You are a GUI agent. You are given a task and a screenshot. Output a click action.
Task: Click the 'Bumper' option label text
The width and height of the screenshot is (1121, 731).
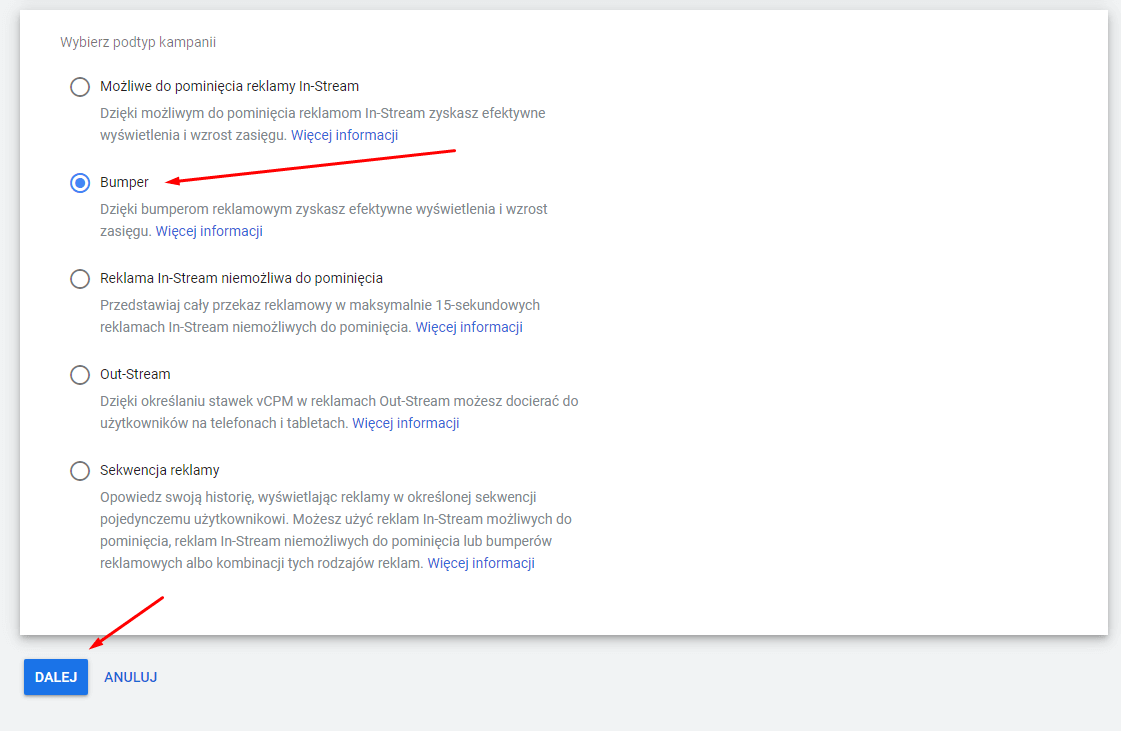124,183
